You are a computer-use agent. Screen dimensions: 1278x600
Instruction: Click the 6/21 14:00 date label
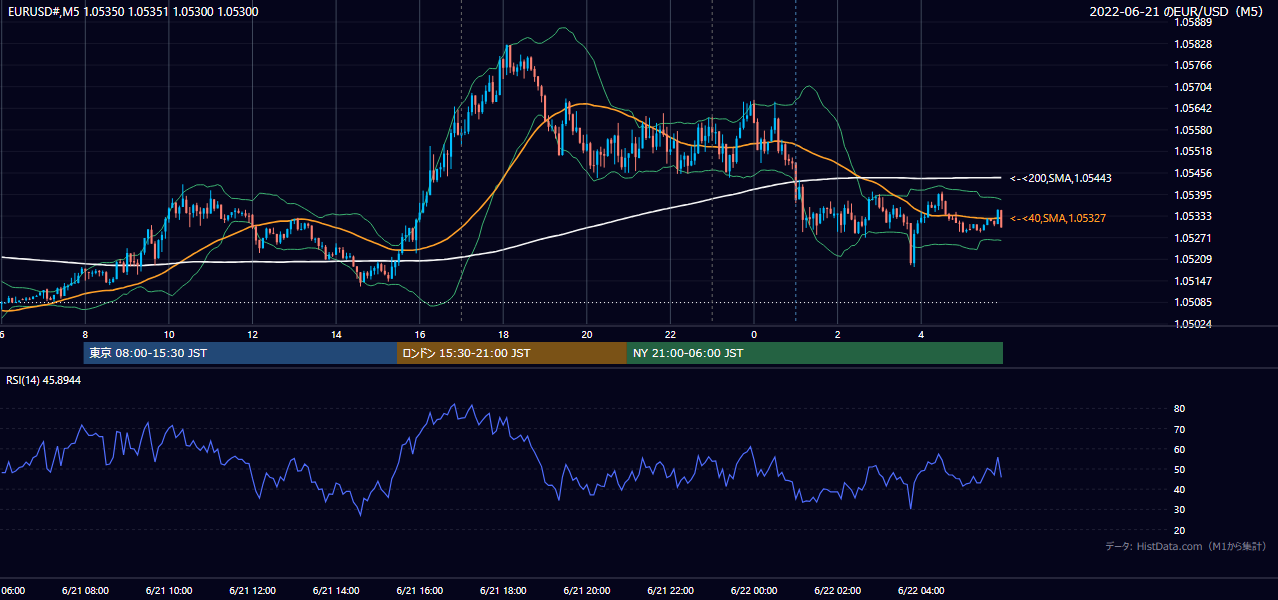pyautogui.click(x=336, y=591)
